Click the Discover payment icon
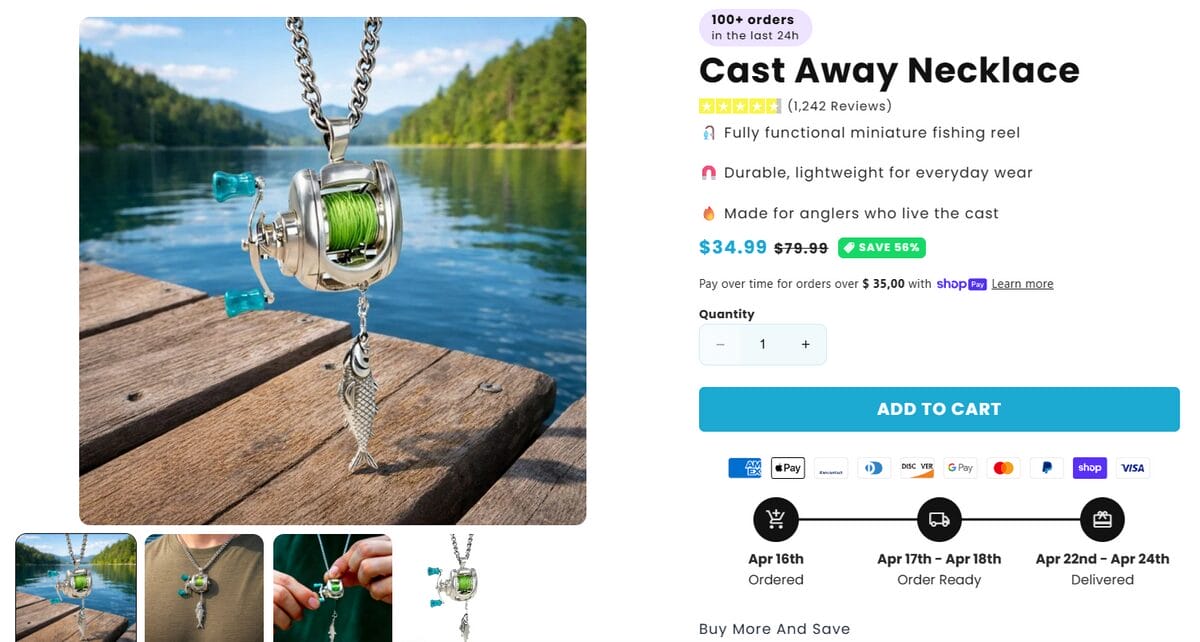 tap(916, 467)
